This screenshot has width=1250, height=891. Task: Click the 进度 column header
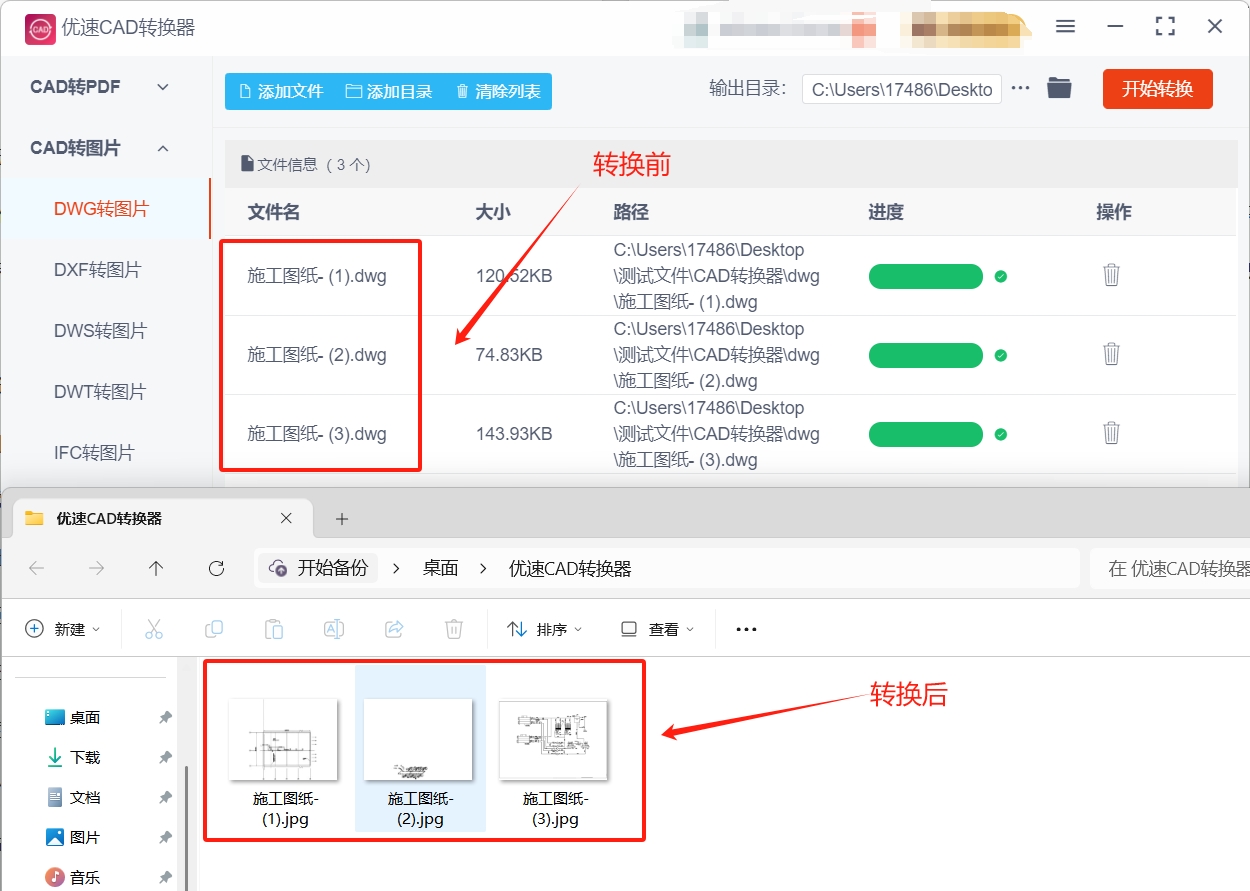click(886, 212)
